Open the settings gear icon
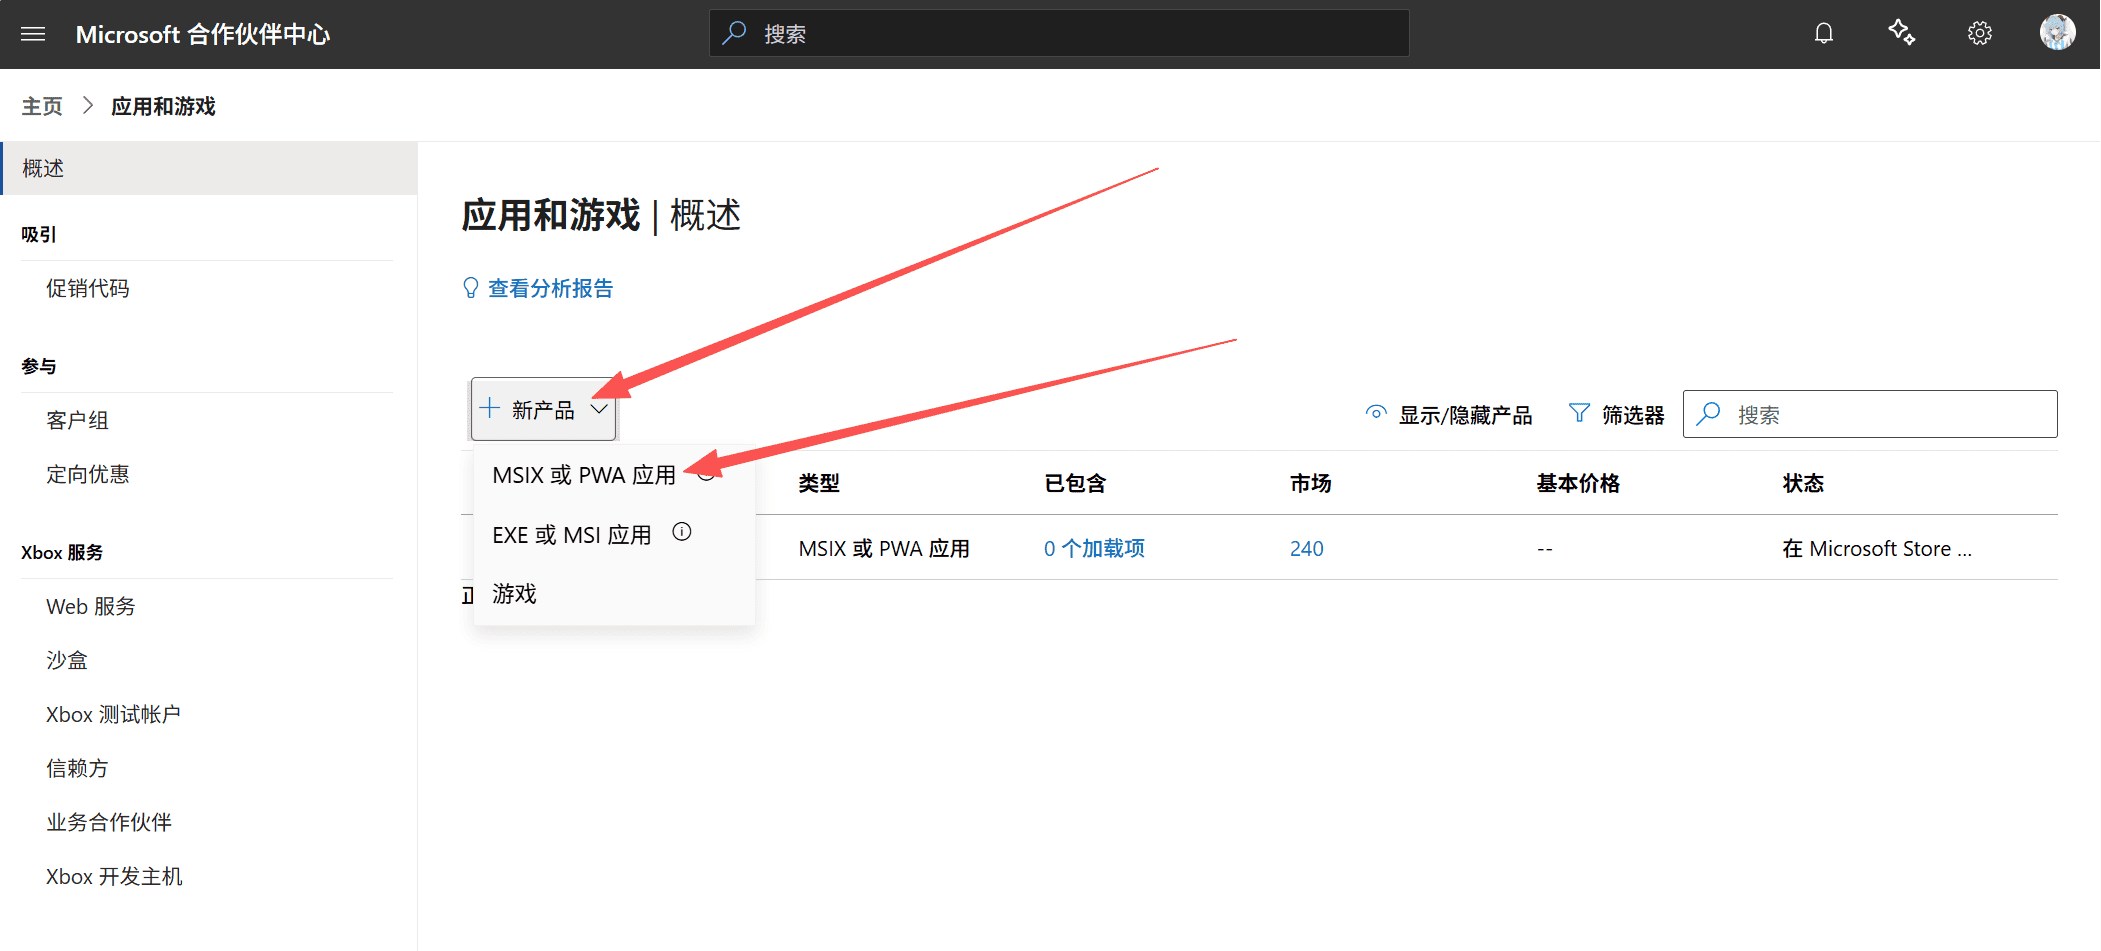 tap(1979, 34)
